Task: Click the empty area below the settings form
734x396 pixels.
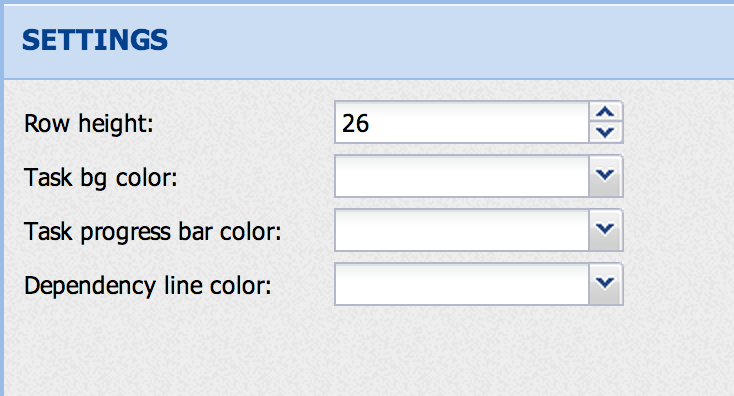Action: point(369,351)
